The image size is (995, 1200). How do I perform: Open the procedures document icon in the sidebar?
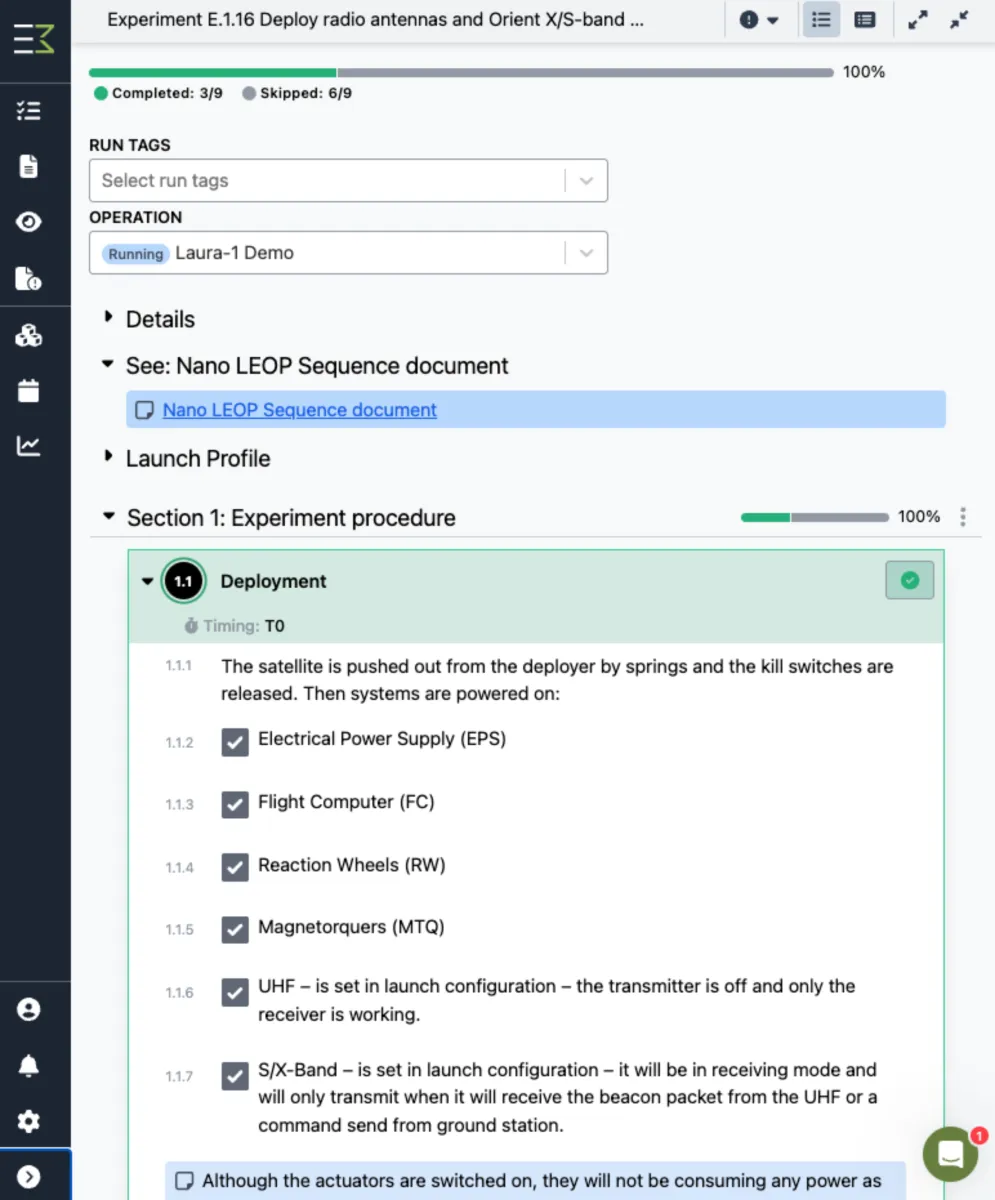(29, 166)
